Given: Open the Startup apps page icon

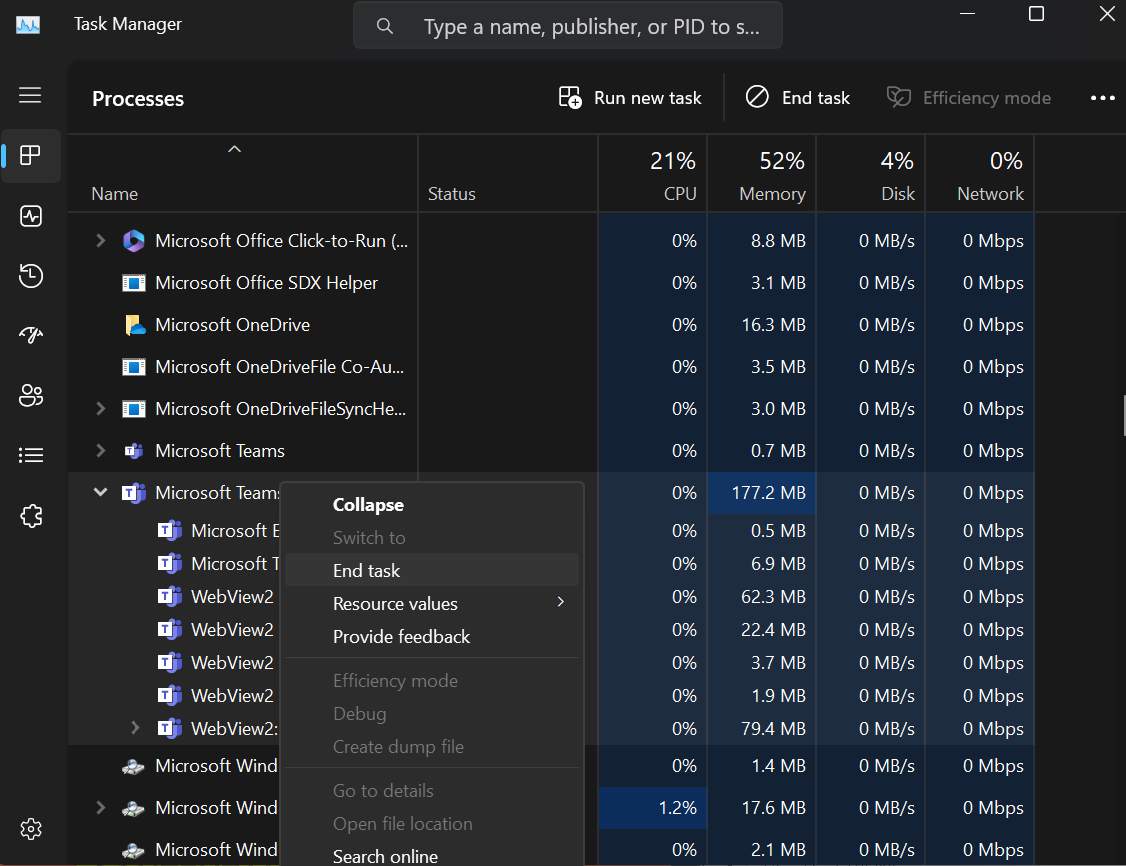Looking at the screenshot, I should click(x=31, y=336).
